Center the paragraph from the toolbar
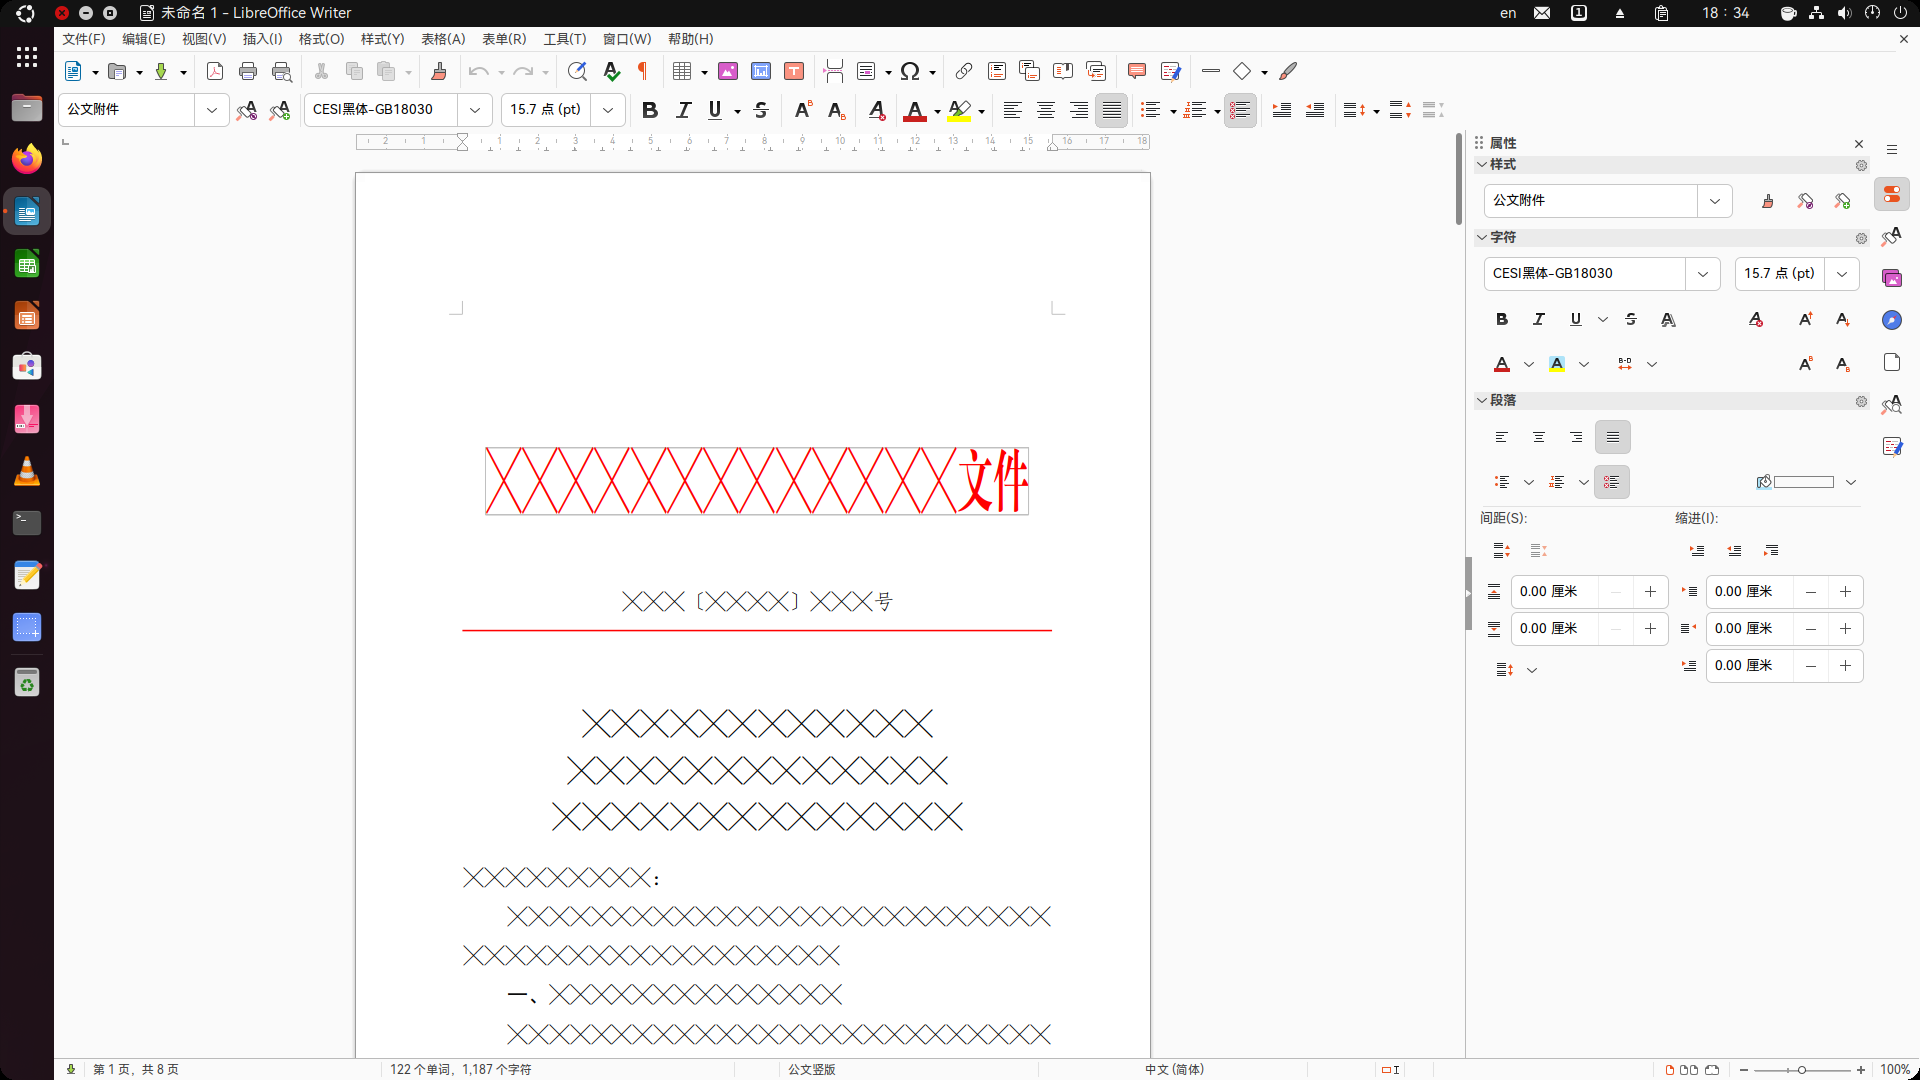 (x=1045, y=110)
